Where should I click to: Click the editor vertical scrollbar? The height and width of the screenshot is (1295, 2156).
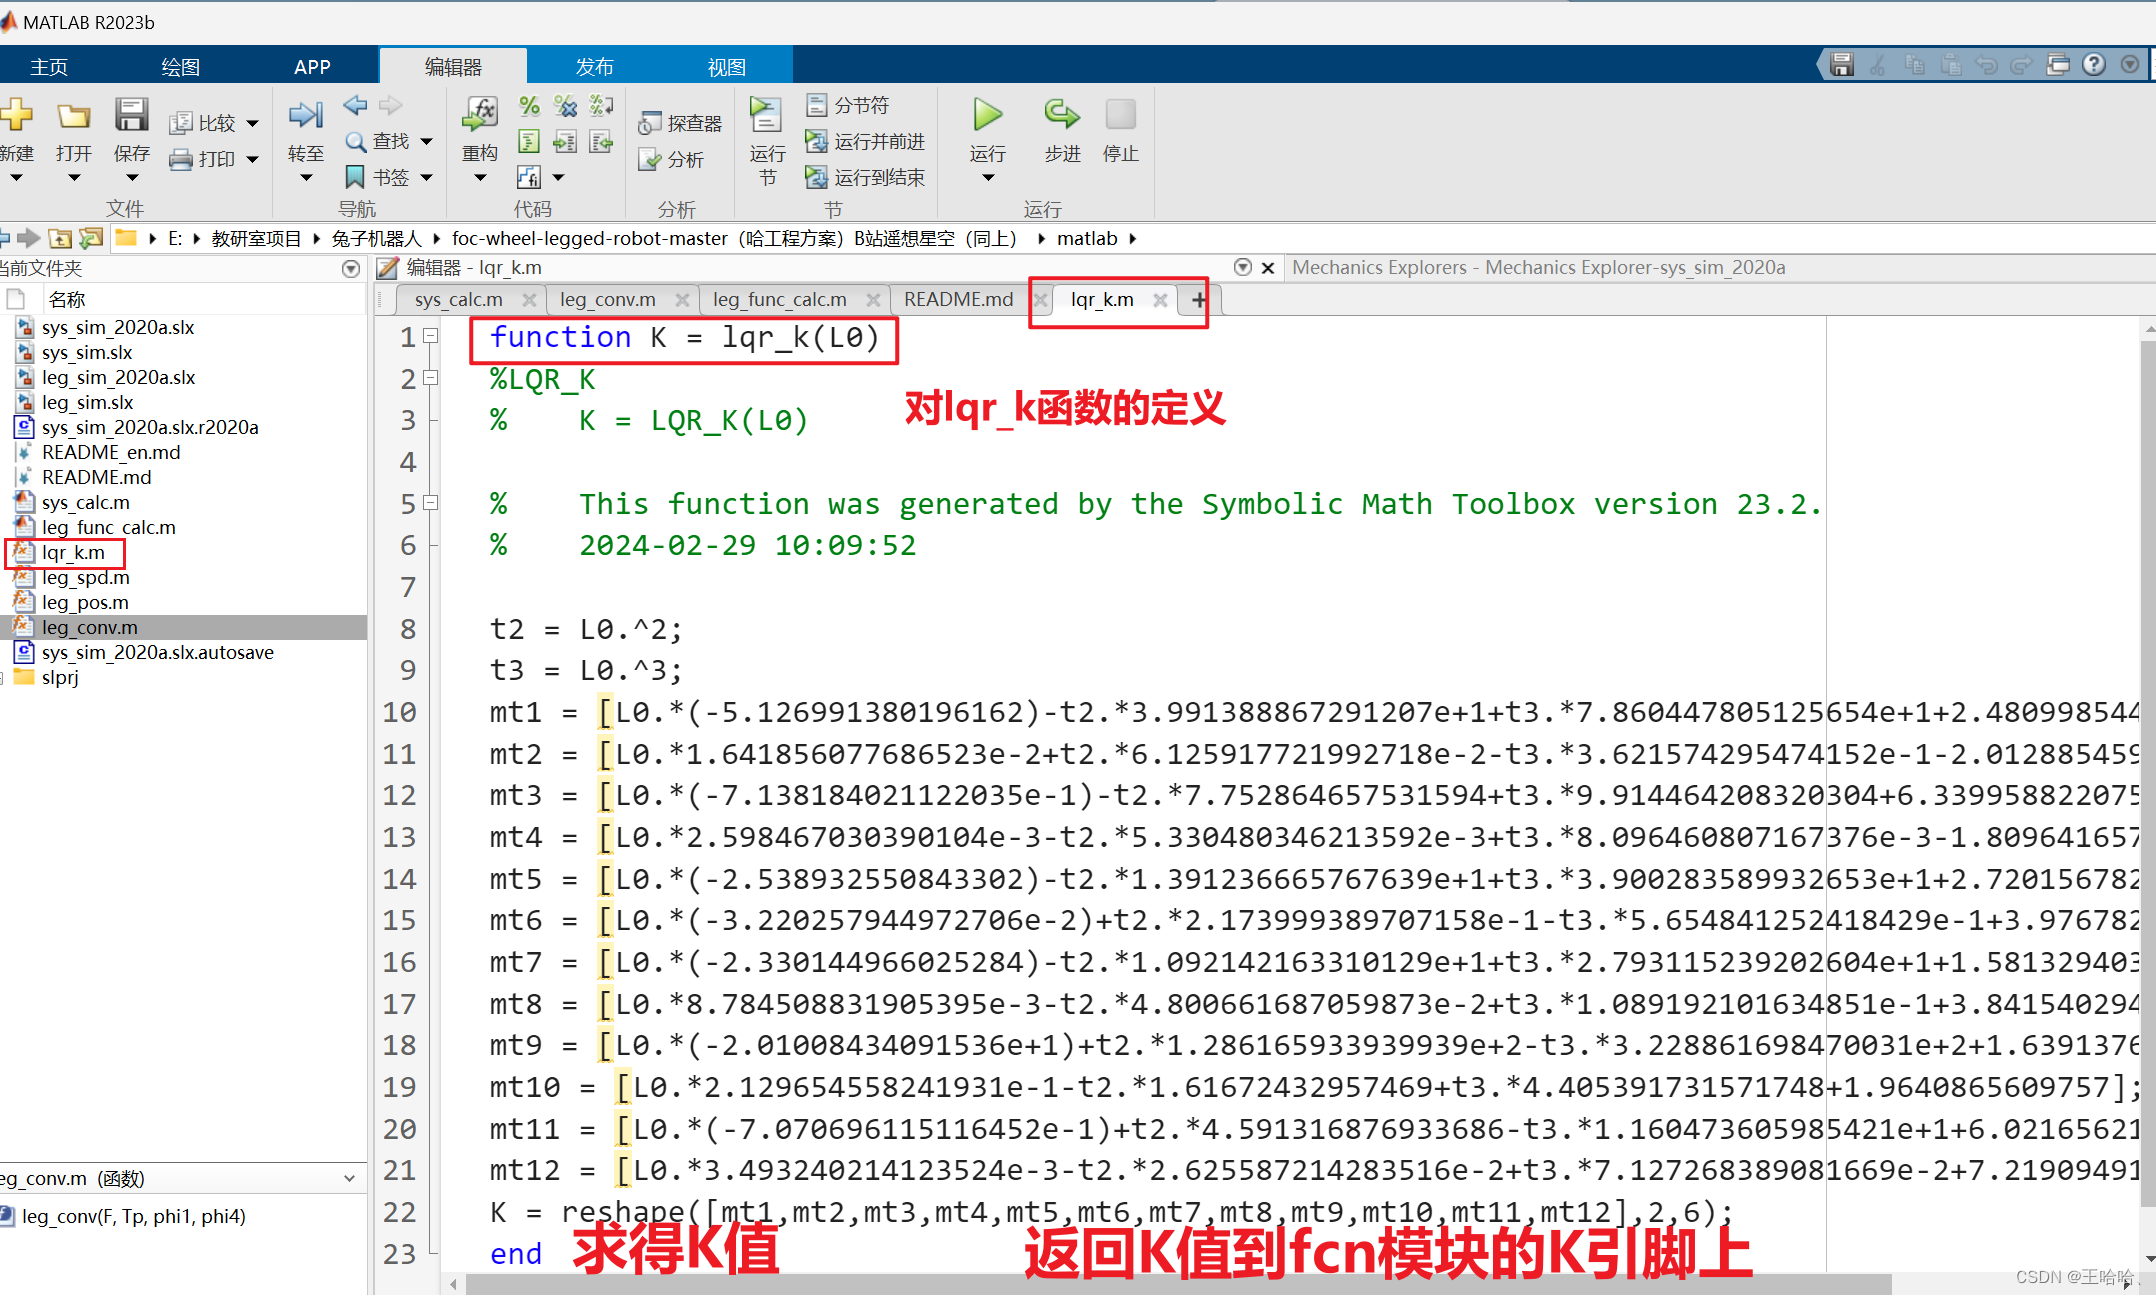pyautogui.click(x=2147, y=775)
